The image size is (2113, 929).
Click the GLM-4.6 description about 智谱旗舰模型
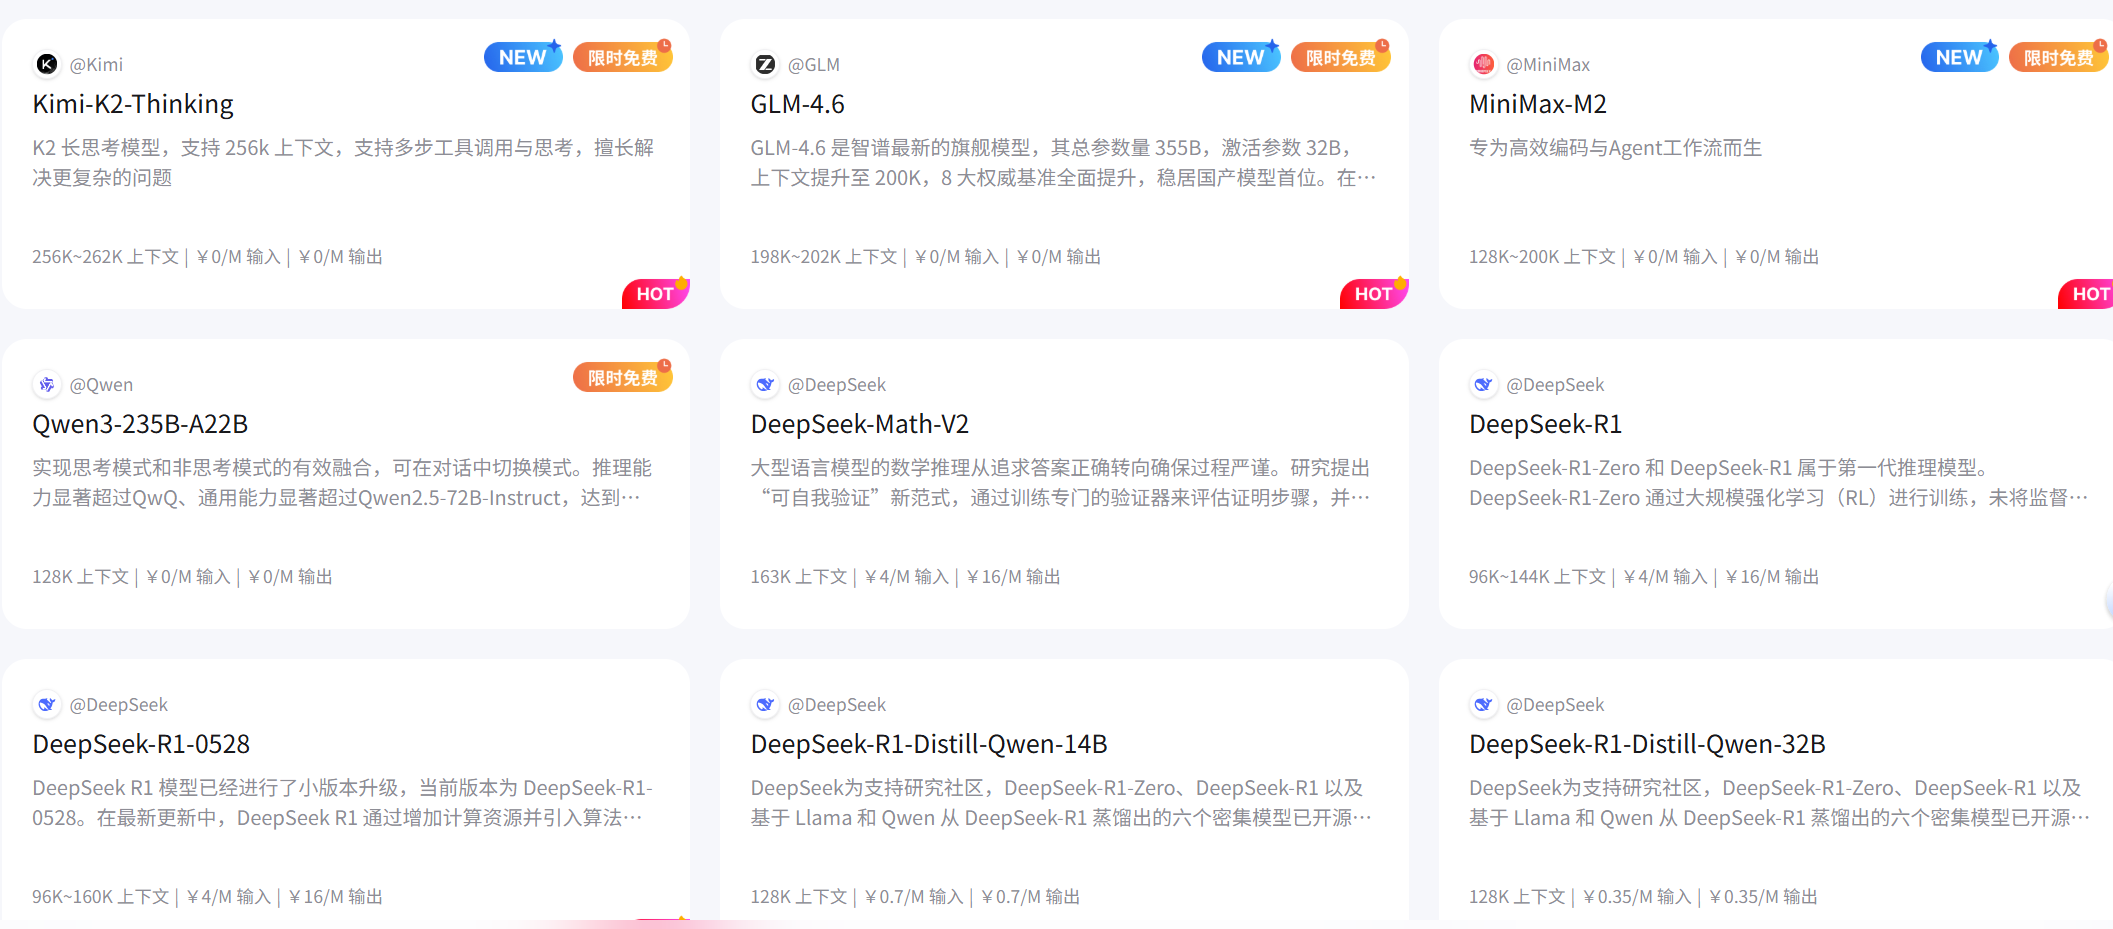pyautogui.click(x=1063, y=163)
